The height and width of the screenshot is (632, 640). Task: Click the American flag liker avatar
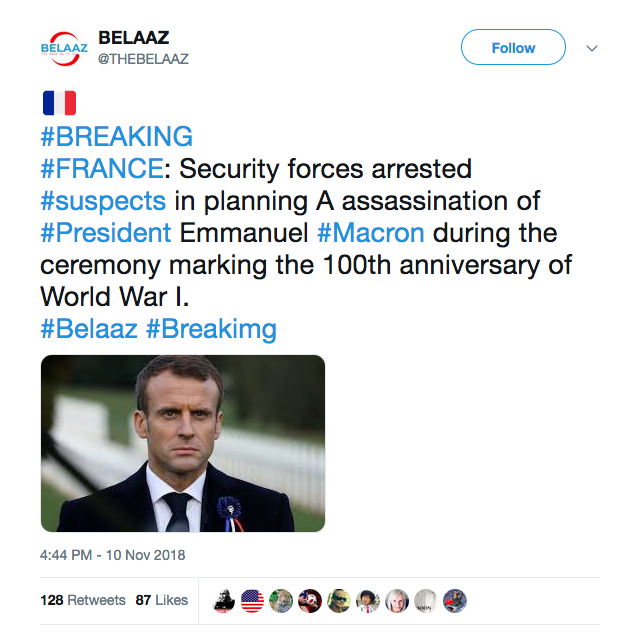[252, 600]
